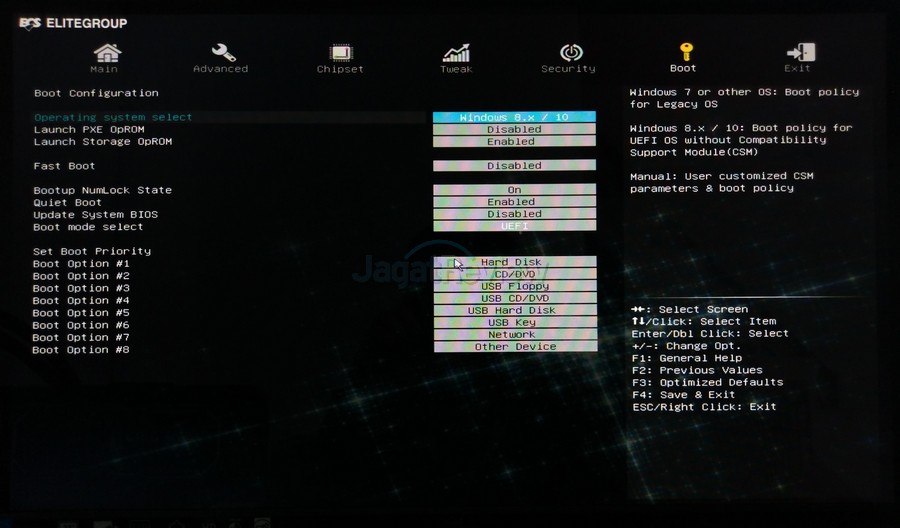This screenshot has width=900, height=528.
Task: Click the Exit door icon
Action: 800,52
